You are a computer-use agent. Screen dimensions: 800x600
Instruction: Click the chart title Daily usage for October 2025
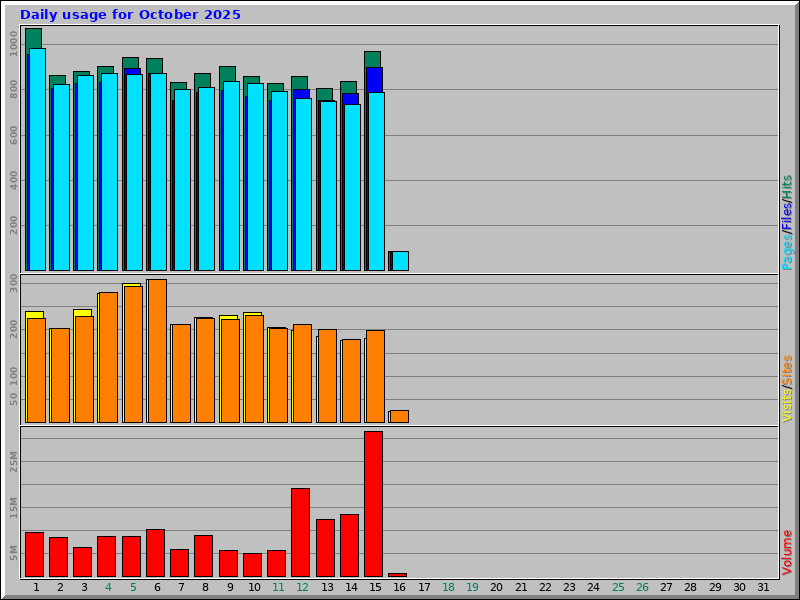point(130,15)
